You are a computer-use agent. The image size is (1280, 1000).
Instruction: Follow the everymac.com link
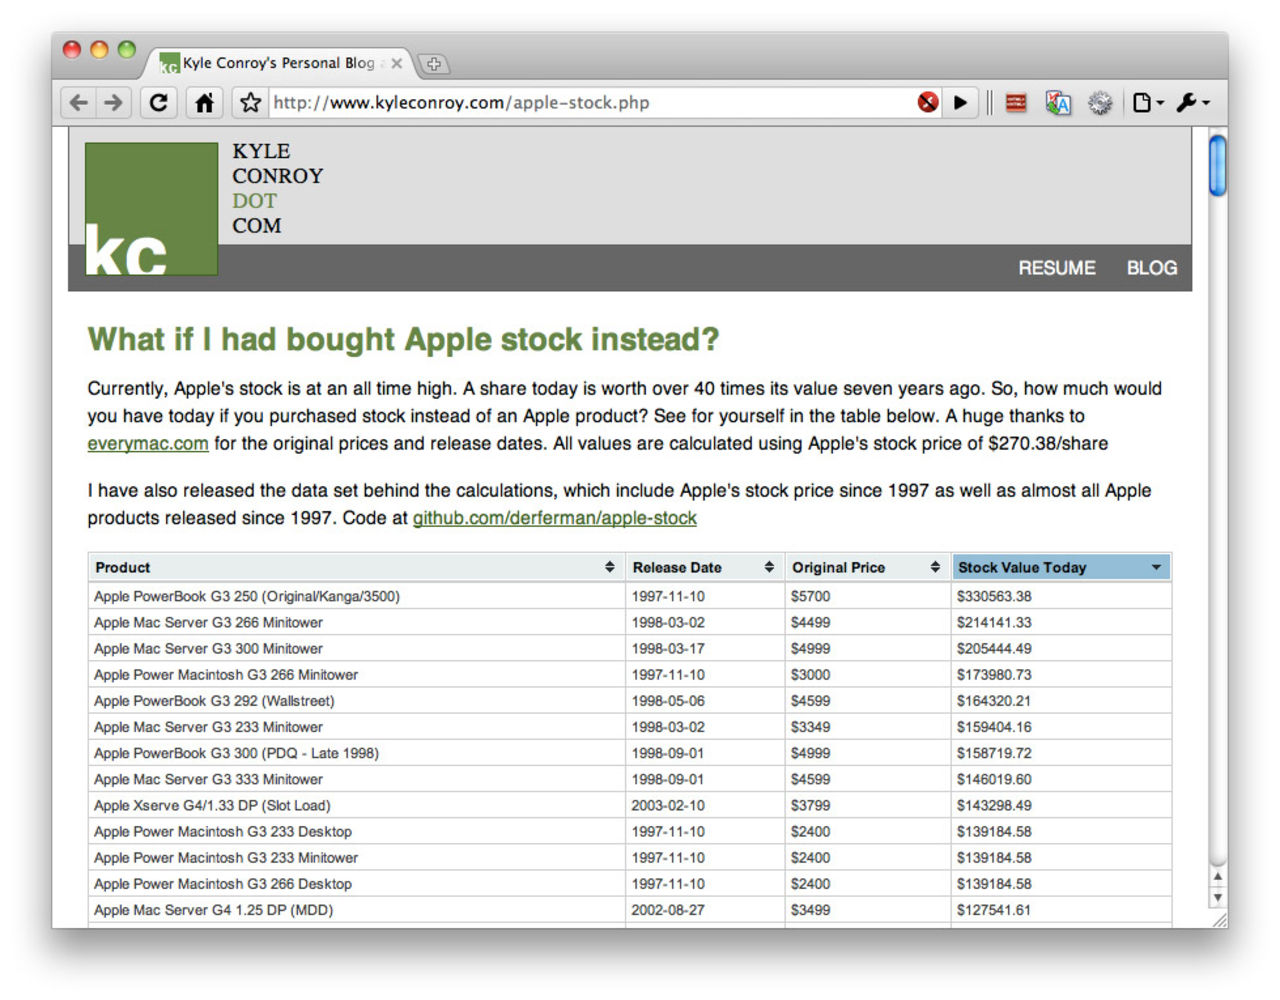[x=148, y=443]
